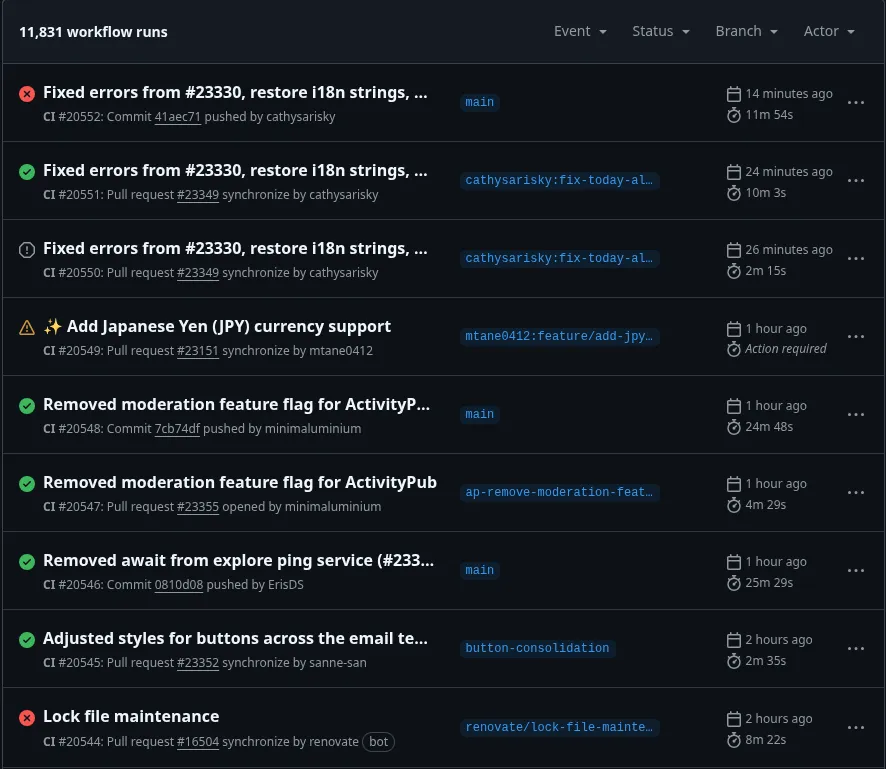The height and width of the screenshot is (769, 886).
Task: Expand the Event filter dropdown
Action: (x=580, y=31)
